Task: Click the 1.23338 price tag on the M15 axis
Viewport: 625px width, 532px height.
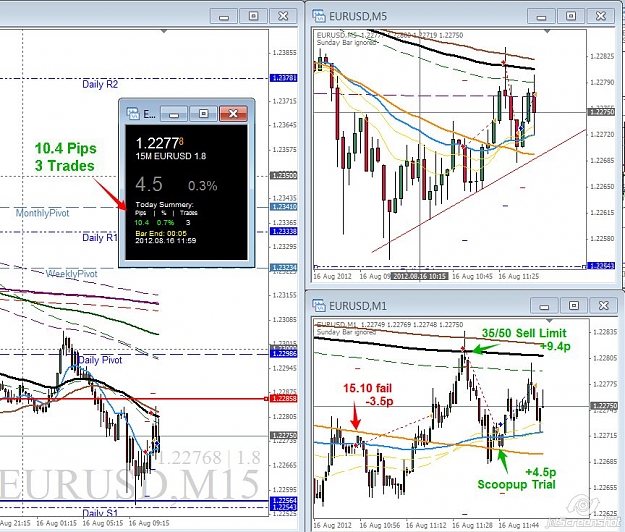Action: click(x=283, y=232)
